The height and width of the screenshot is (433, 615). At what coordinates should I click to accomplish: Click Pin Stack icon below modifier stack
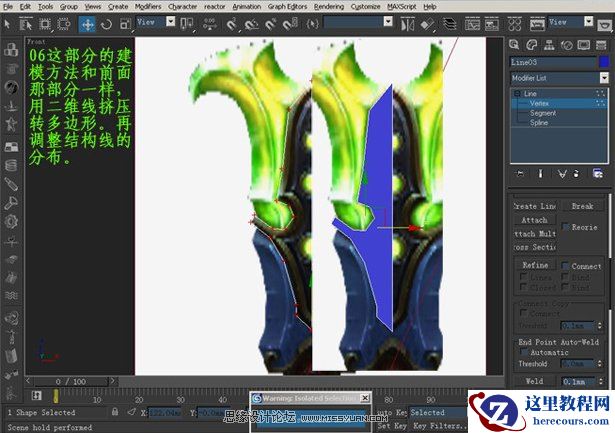(520, 173)
